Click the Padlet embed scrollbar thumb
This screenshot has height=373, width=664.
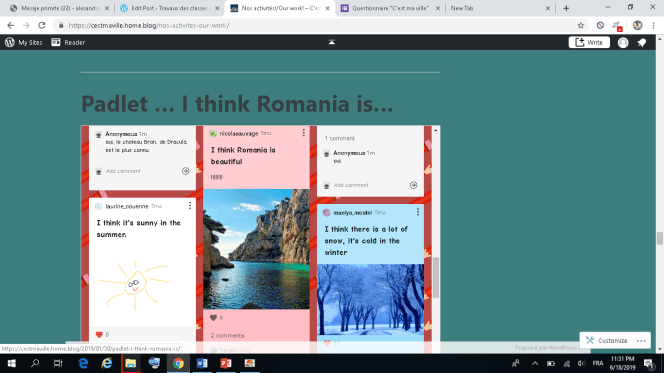[436, 278]
